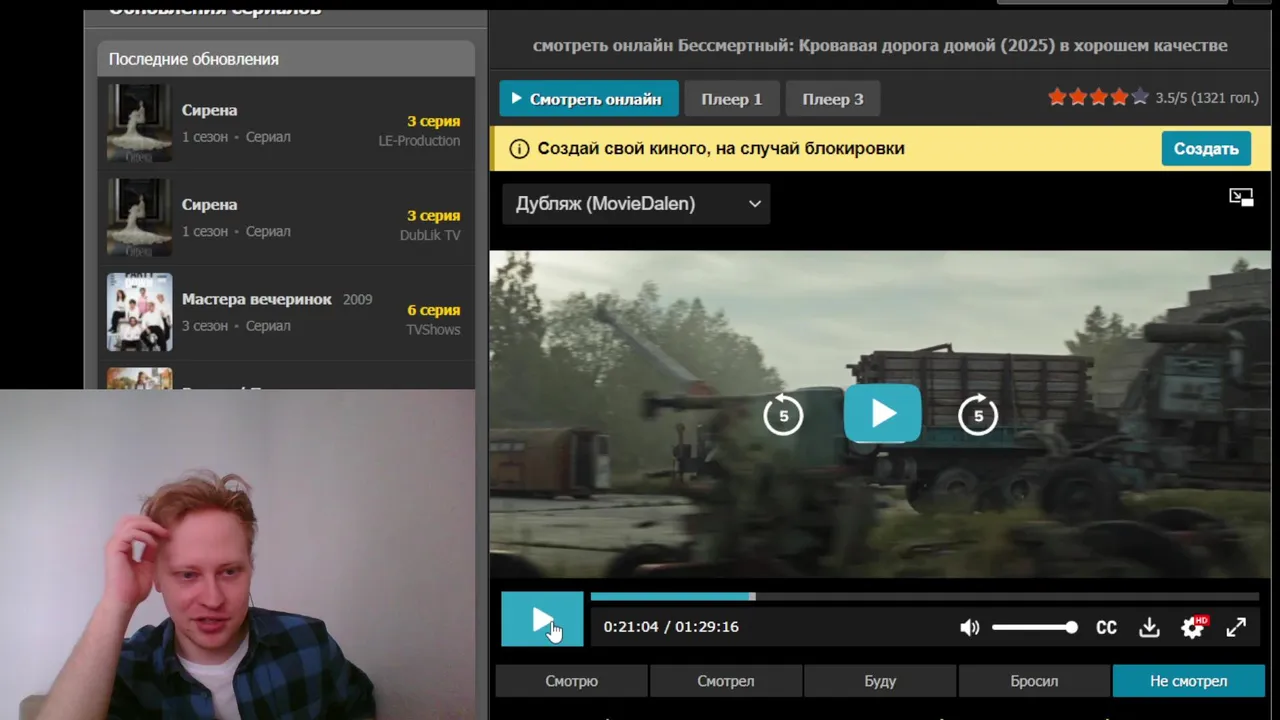Click the info icon in the yellow banner
The width and height of the screenshot is (1280, 720).
click(519, 149)
